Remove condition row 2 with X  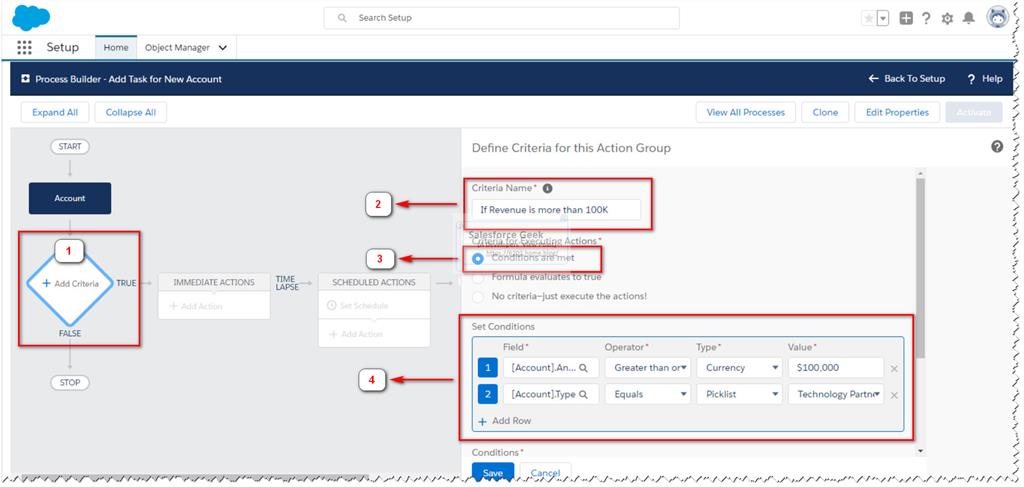(894, 395)
